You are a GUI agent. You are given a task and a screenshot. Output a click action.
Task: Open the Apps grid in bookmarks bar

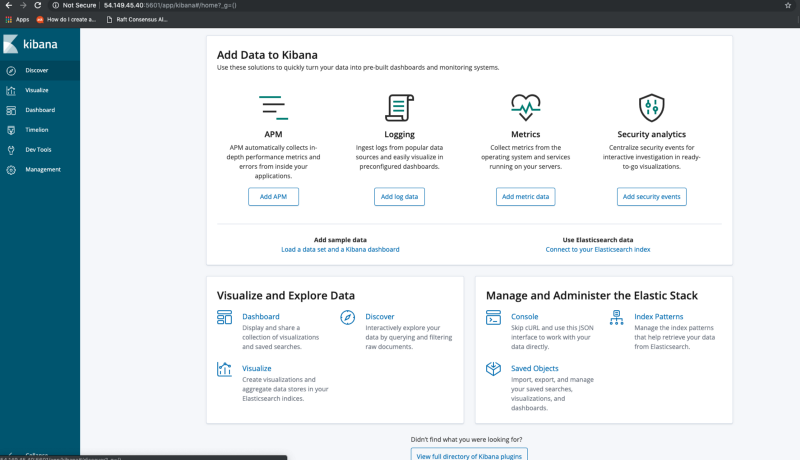click(17, 19)
